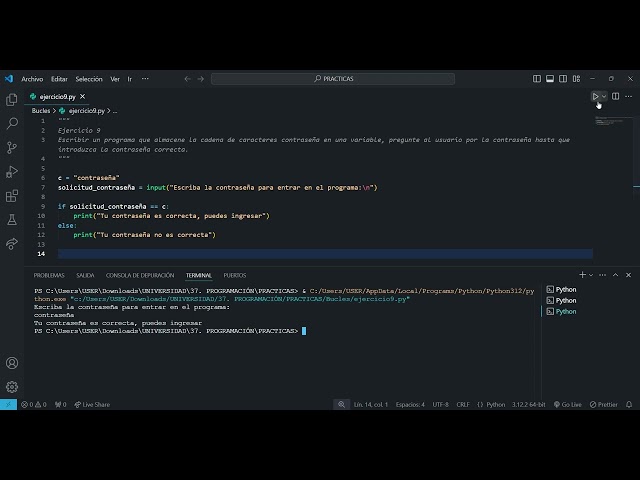Change encoding via UTF-8 status item

[440, 404]
